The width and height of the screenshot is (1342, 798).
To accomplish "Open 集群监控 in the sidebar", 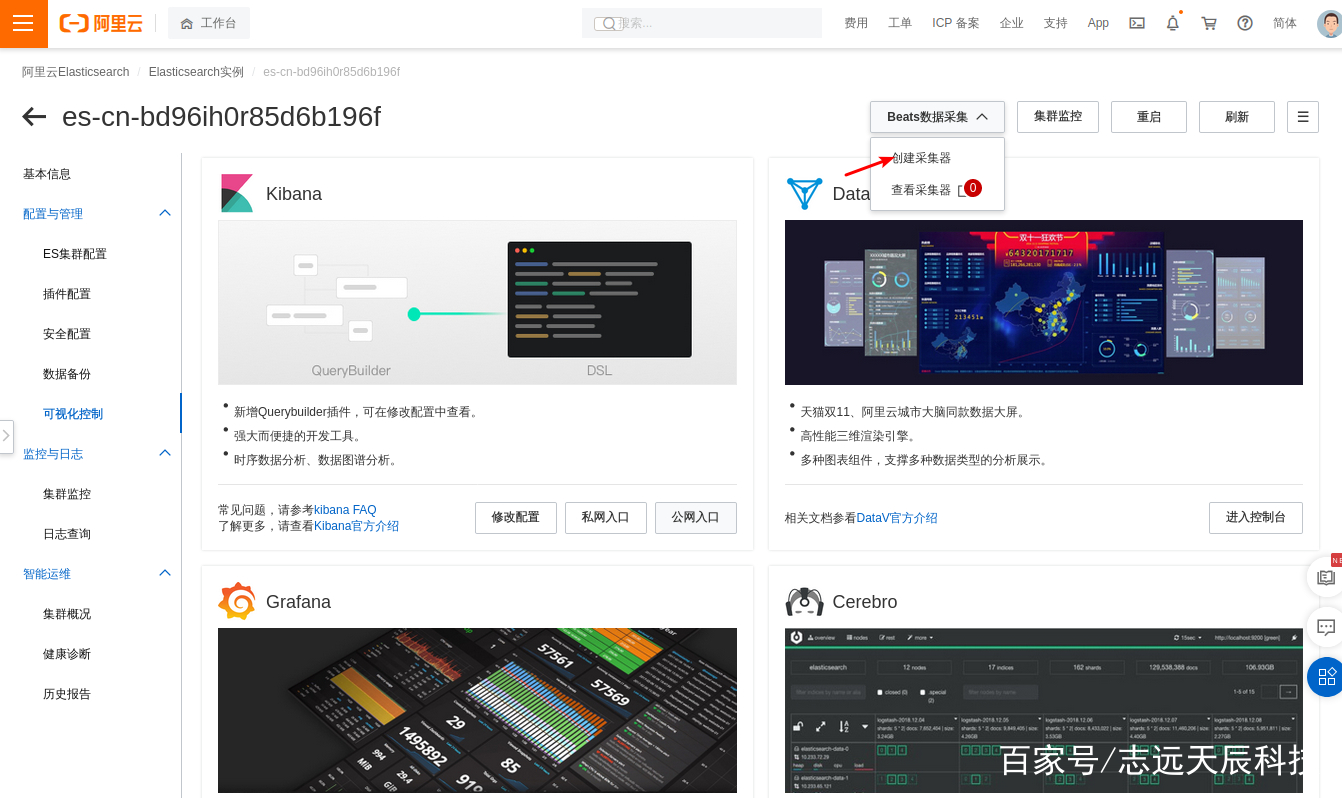I will coord(67,494).
